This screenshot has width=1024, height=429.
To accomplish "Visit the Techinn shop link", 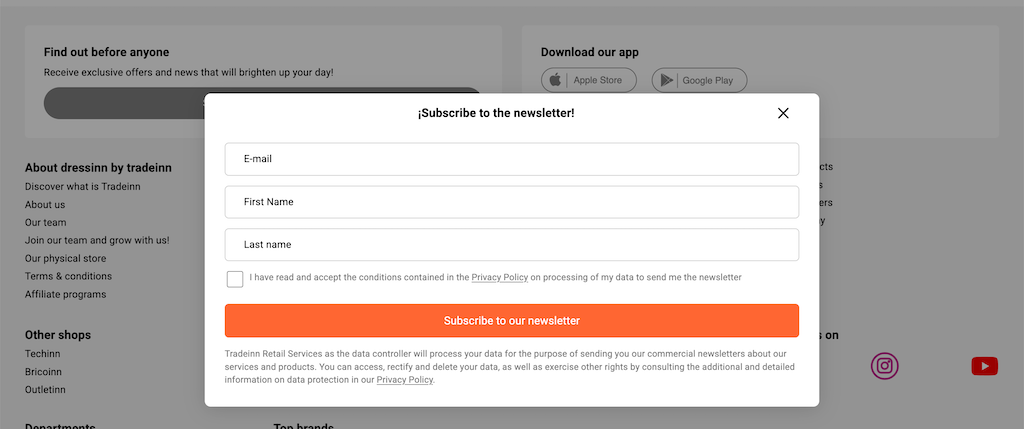I will coord(42,354).
